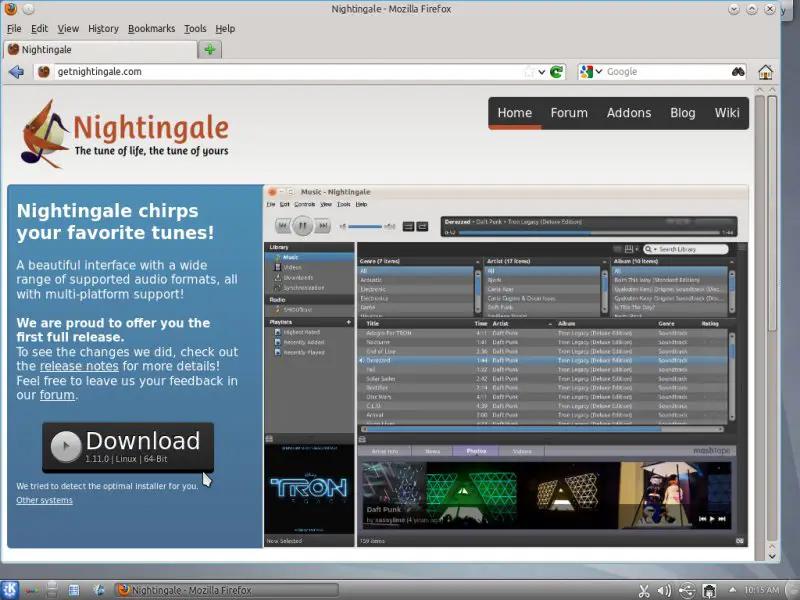Click the heading Nightingale chirps your favorite tunes
This screenshot has width=800, height=600.
click(115, 222)
